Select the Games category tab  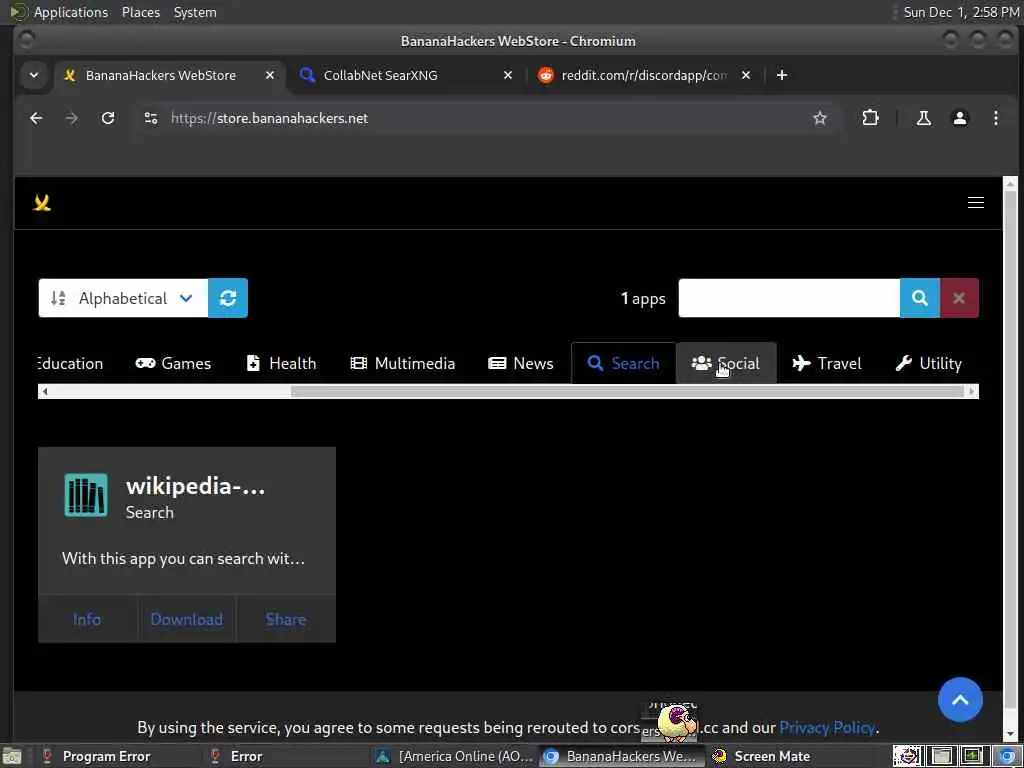click(x=173, y=363)
